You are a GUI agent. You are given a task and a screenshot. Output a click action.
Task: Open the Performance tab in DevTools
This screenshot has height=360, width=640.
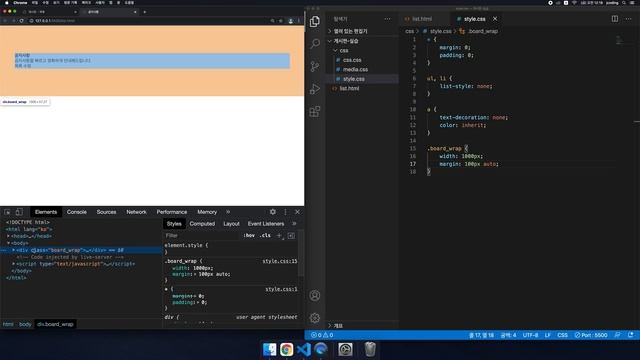pyautogui.click(x=172, y=212)
